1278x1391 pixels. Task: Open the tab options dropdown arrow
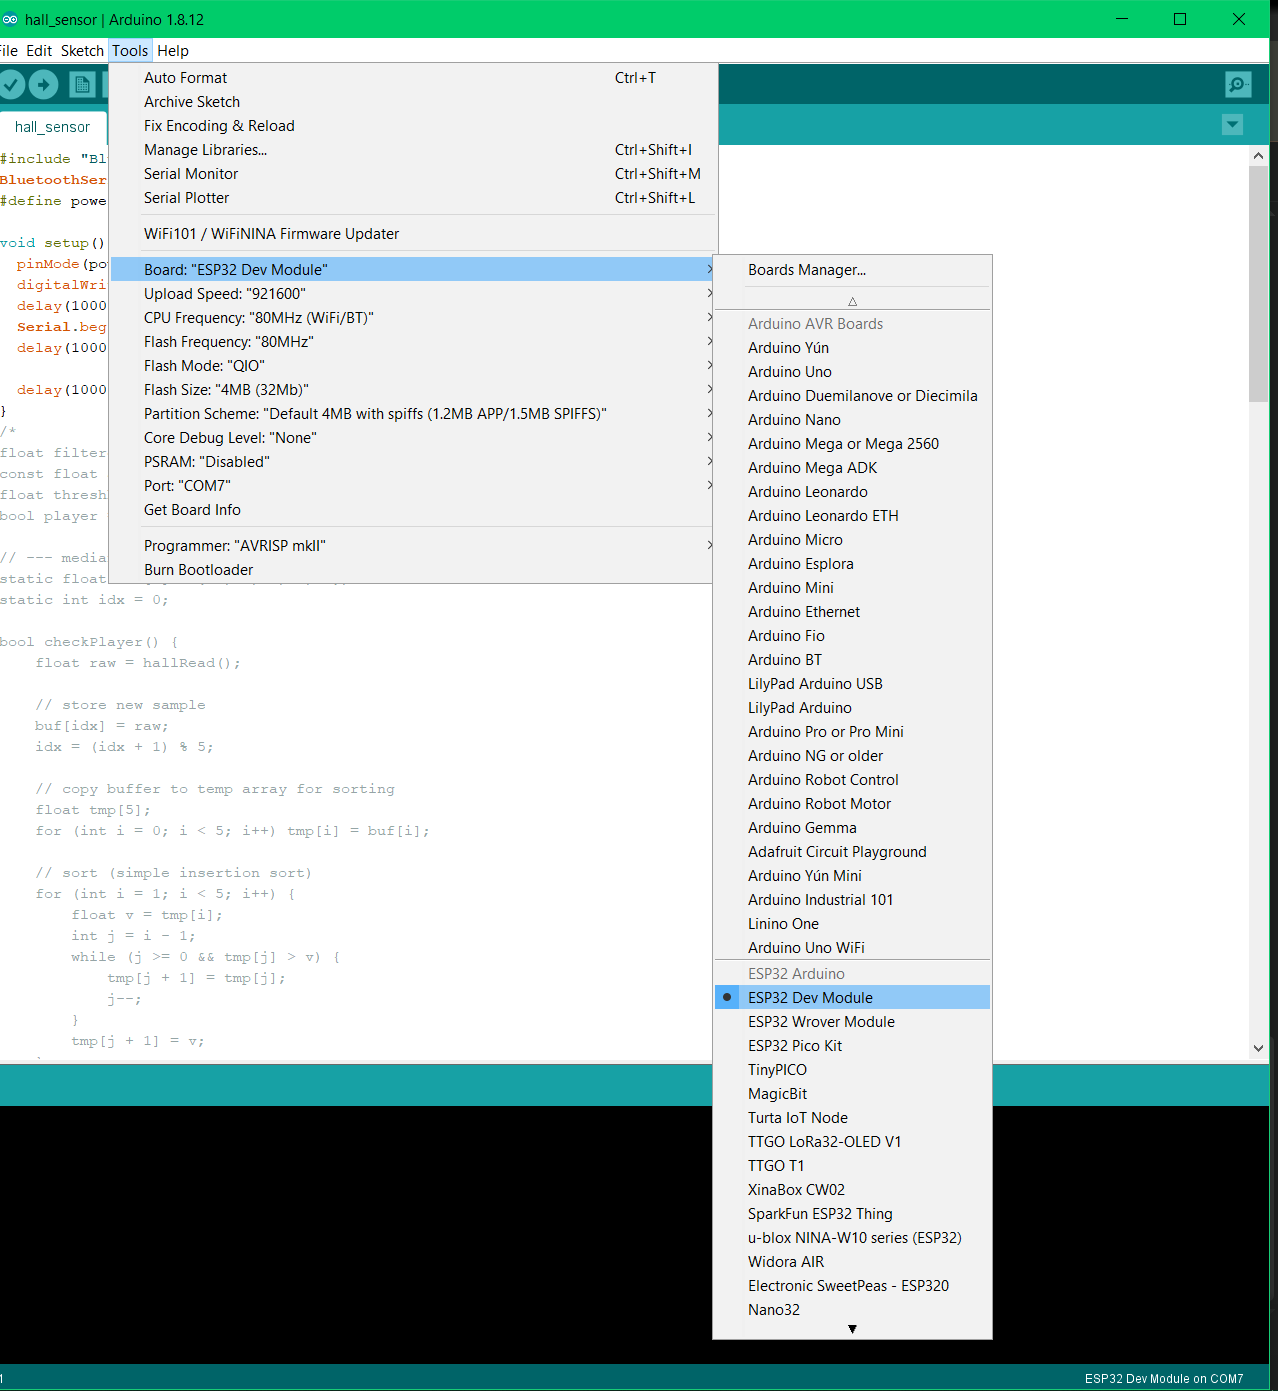coord(1233,124)
